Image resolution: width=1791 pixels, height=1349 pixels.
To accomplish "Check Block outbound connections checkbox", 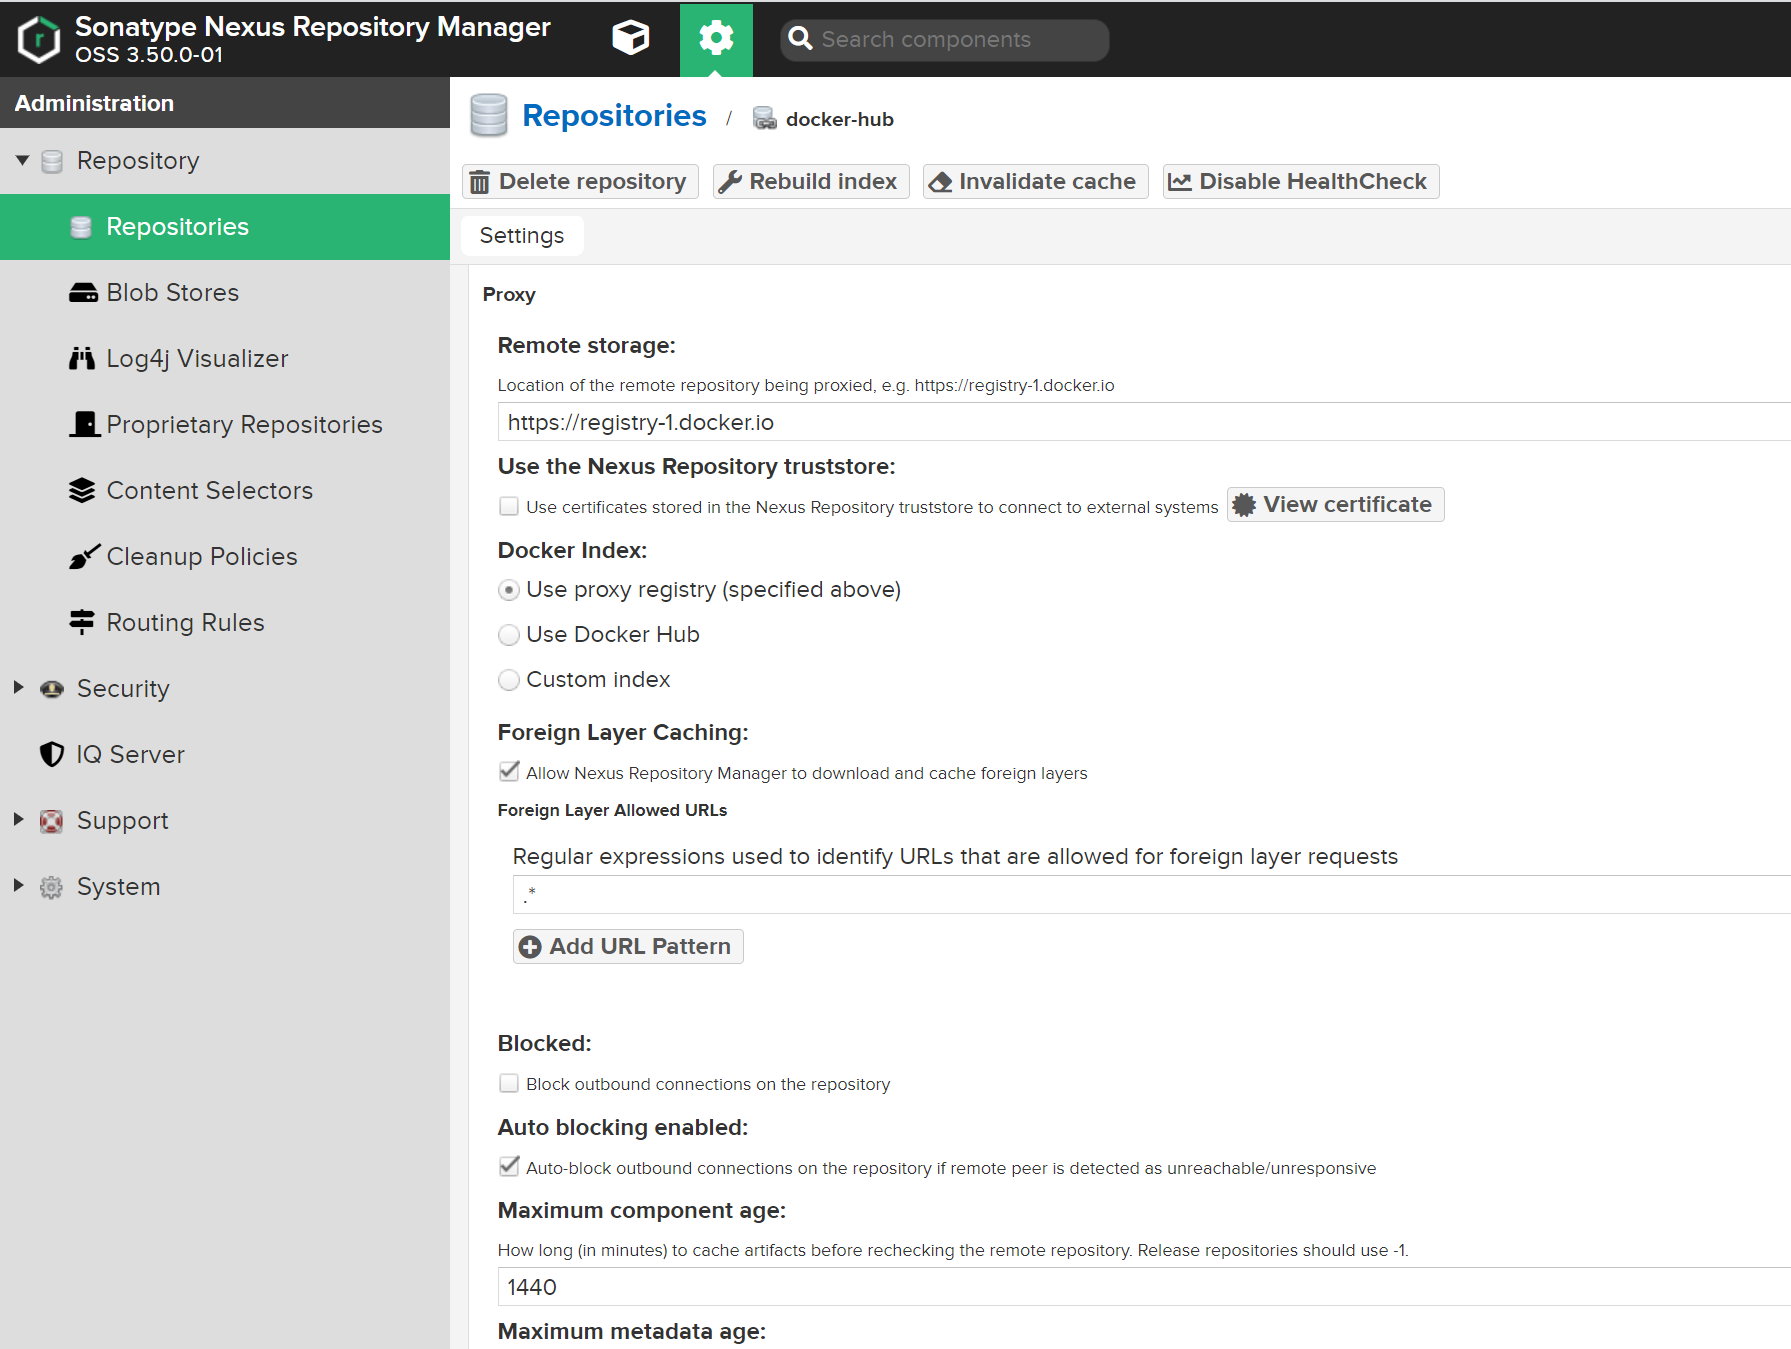I will [x=509, y=1083].
